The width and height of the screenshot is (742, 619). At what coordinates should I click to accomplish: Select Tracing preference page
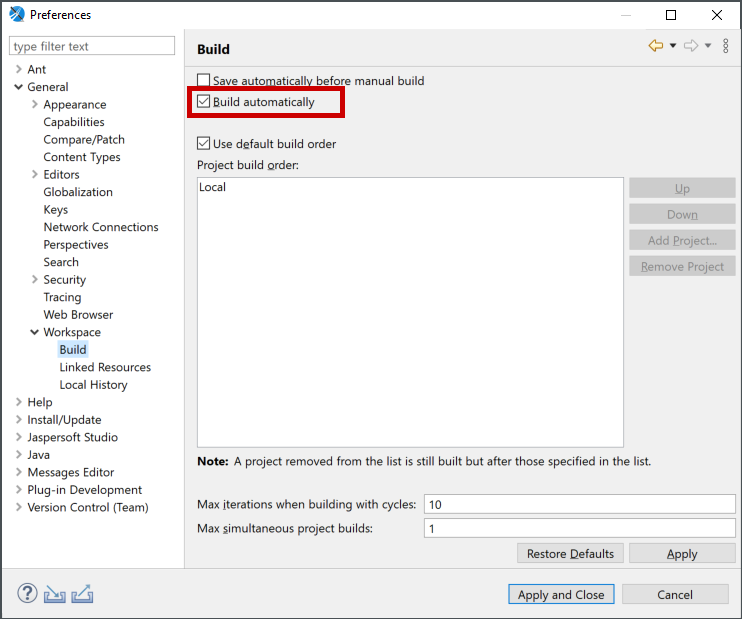pos(62,297)
